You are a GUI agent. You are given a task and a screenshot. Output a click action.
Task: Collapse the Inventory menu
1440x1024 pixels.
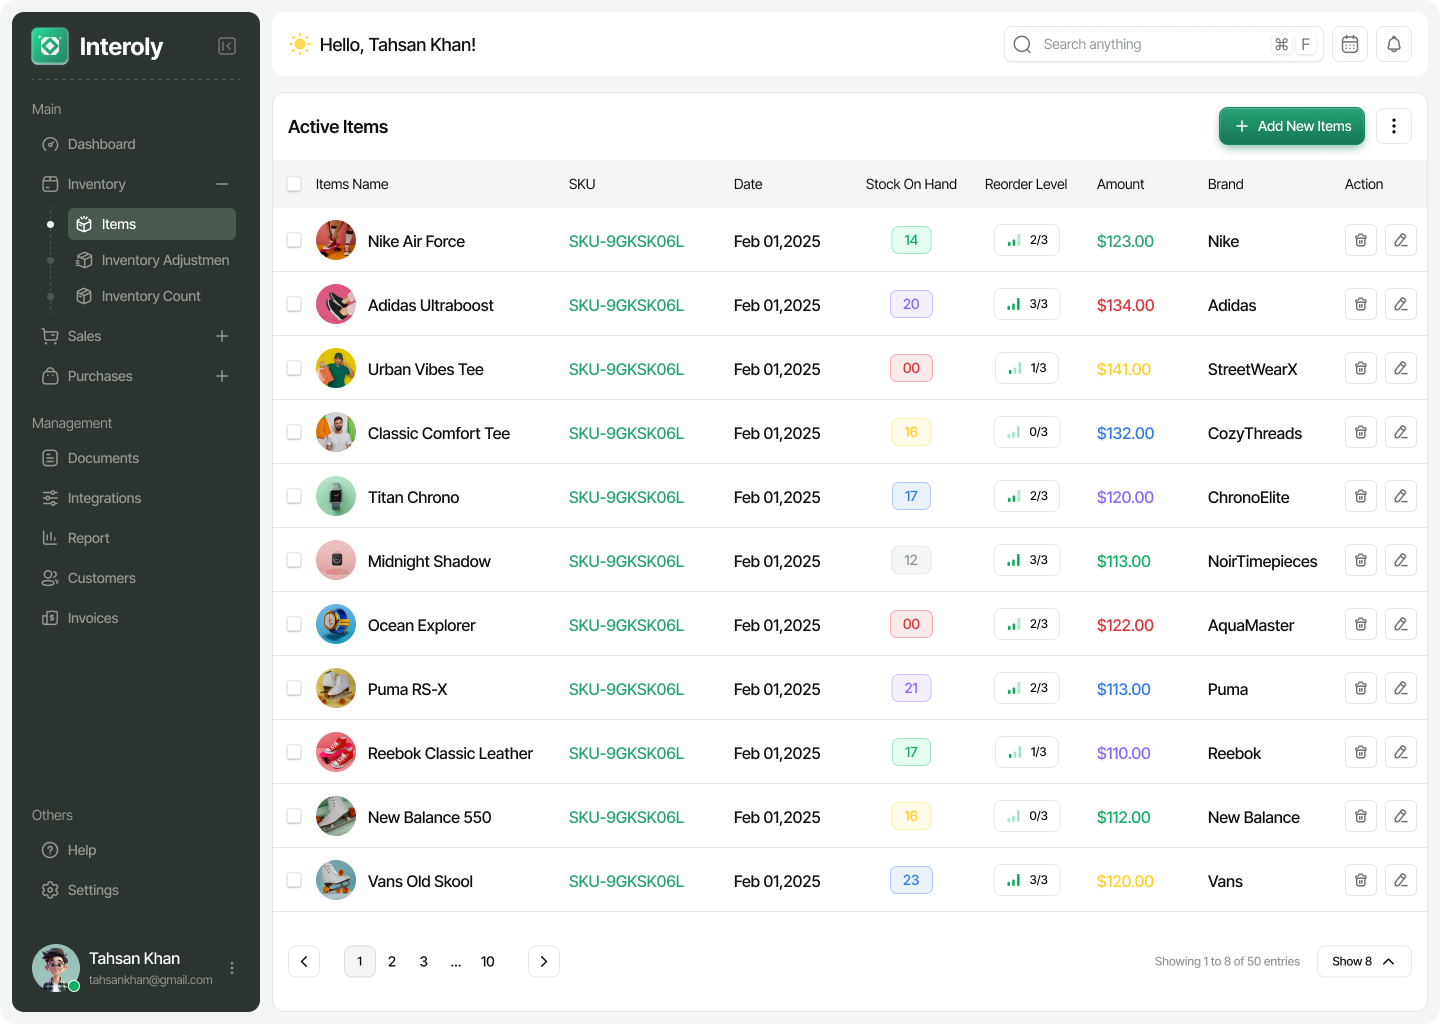(222, 184)
